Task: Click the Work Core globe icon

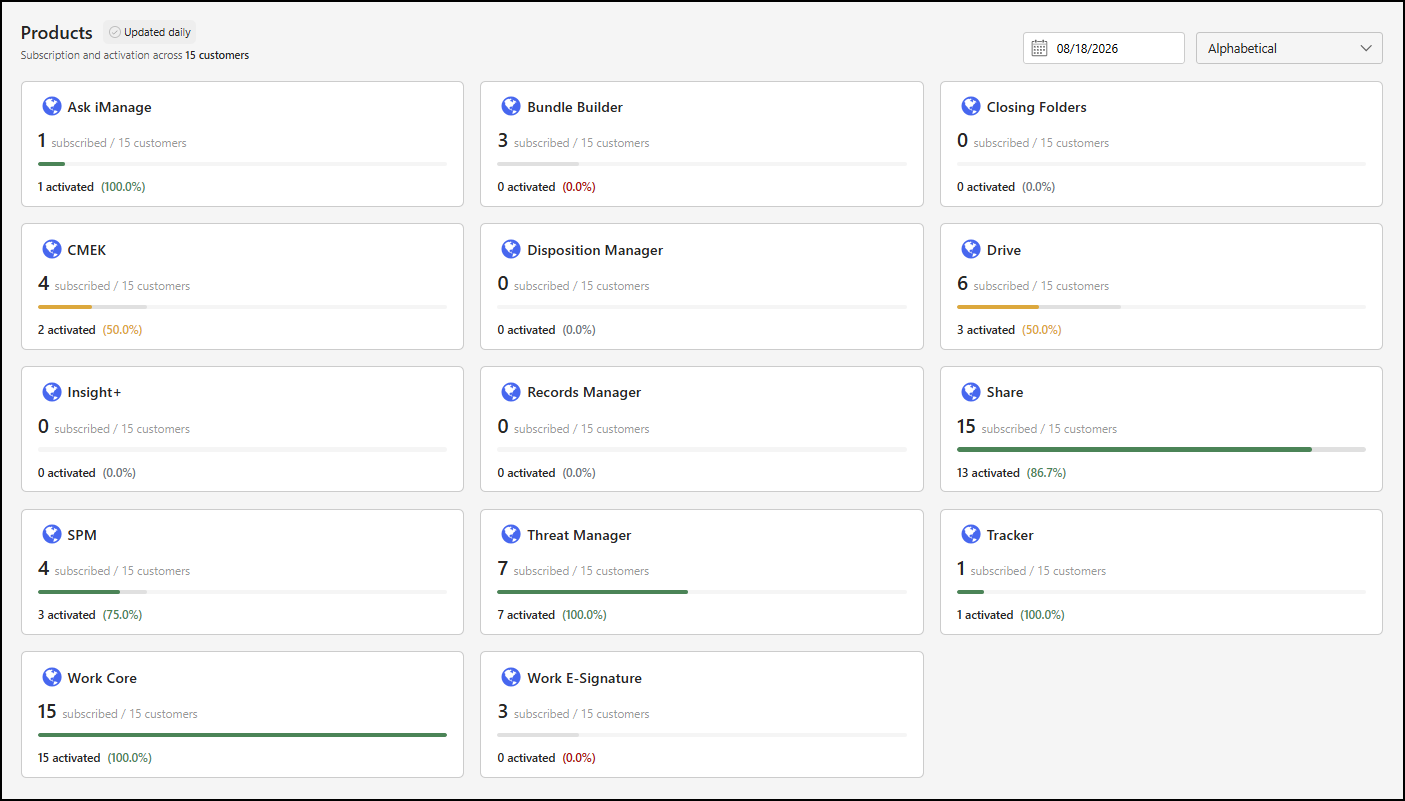Action: tap(52, 677)
